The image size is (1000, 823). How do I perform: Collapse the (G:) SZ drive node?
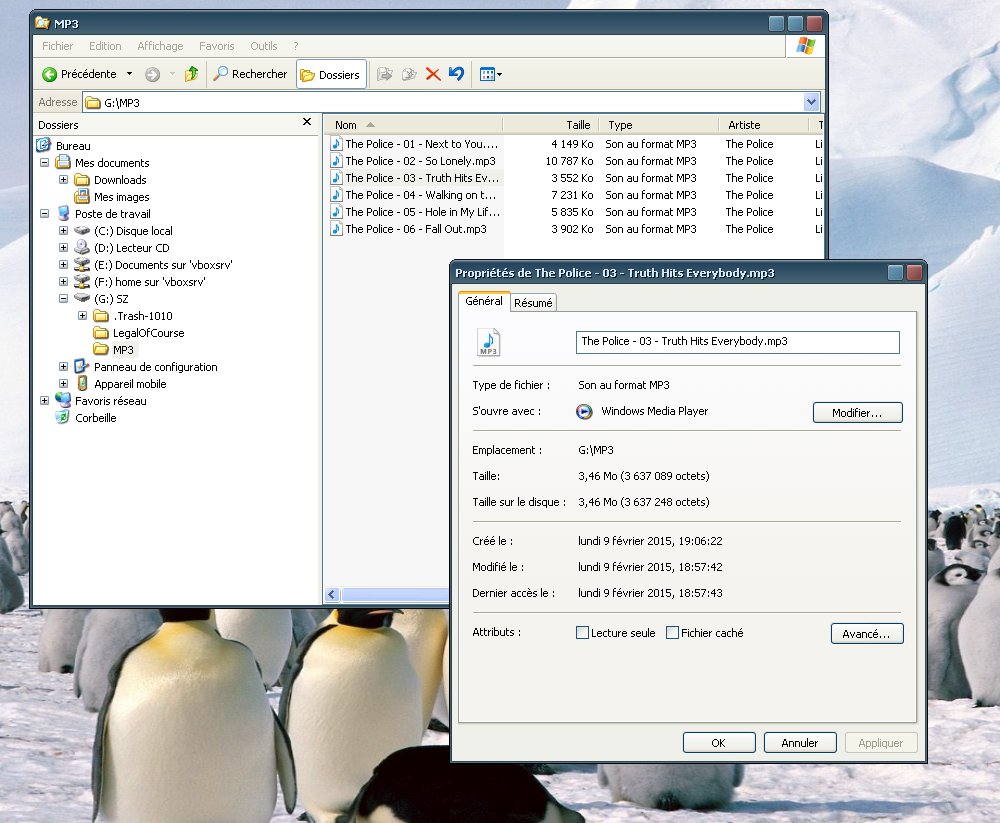63,299
